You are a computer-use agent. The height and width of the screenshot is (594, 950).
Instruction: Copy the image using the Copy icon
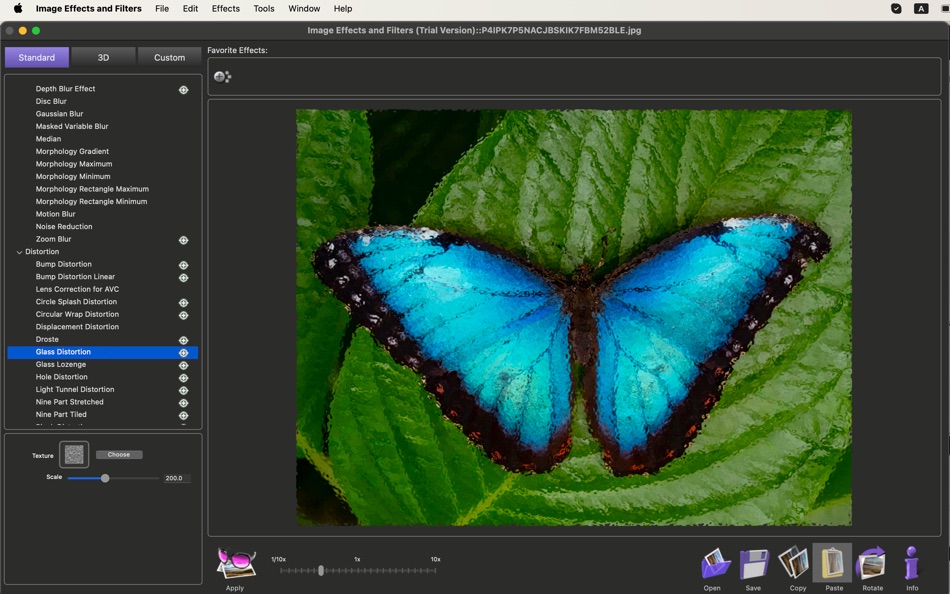tap(793, 565)
